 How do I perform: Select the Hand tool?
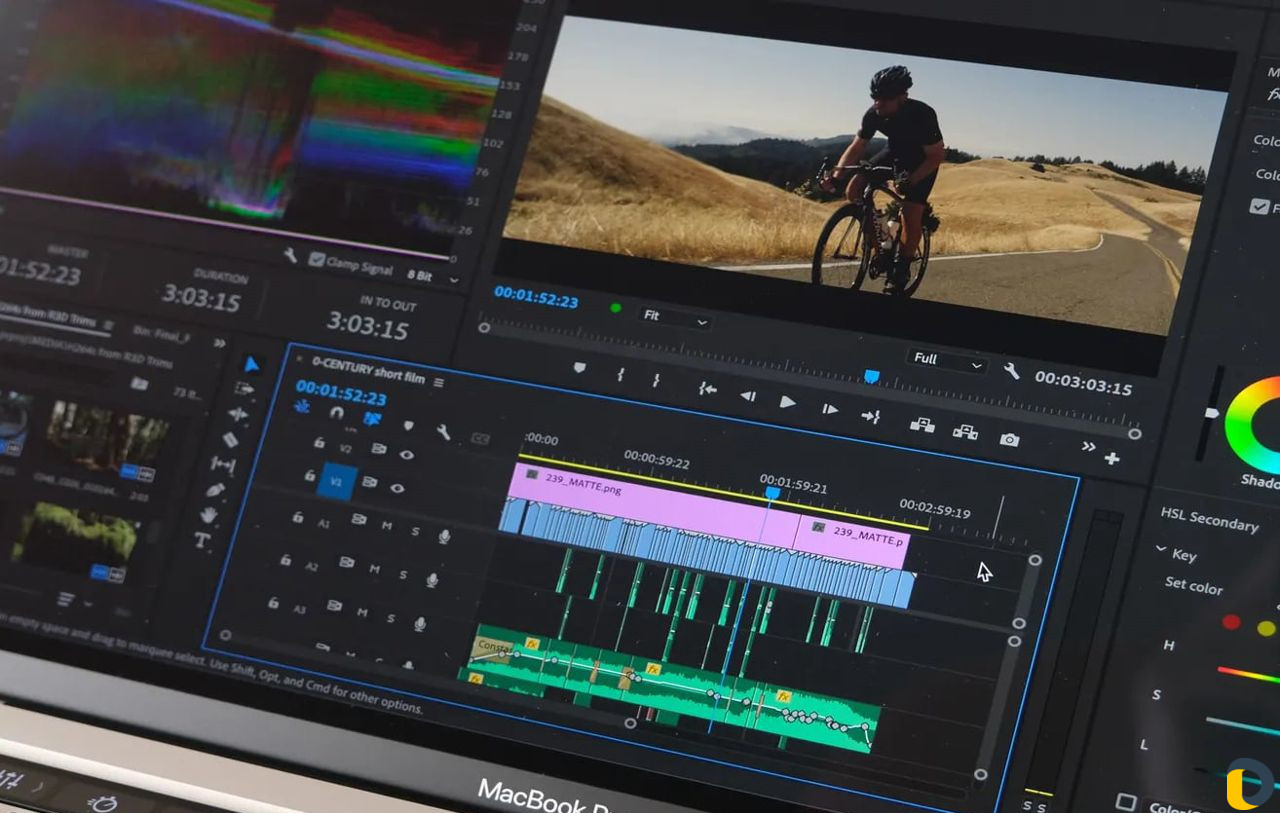pos(208,515)
